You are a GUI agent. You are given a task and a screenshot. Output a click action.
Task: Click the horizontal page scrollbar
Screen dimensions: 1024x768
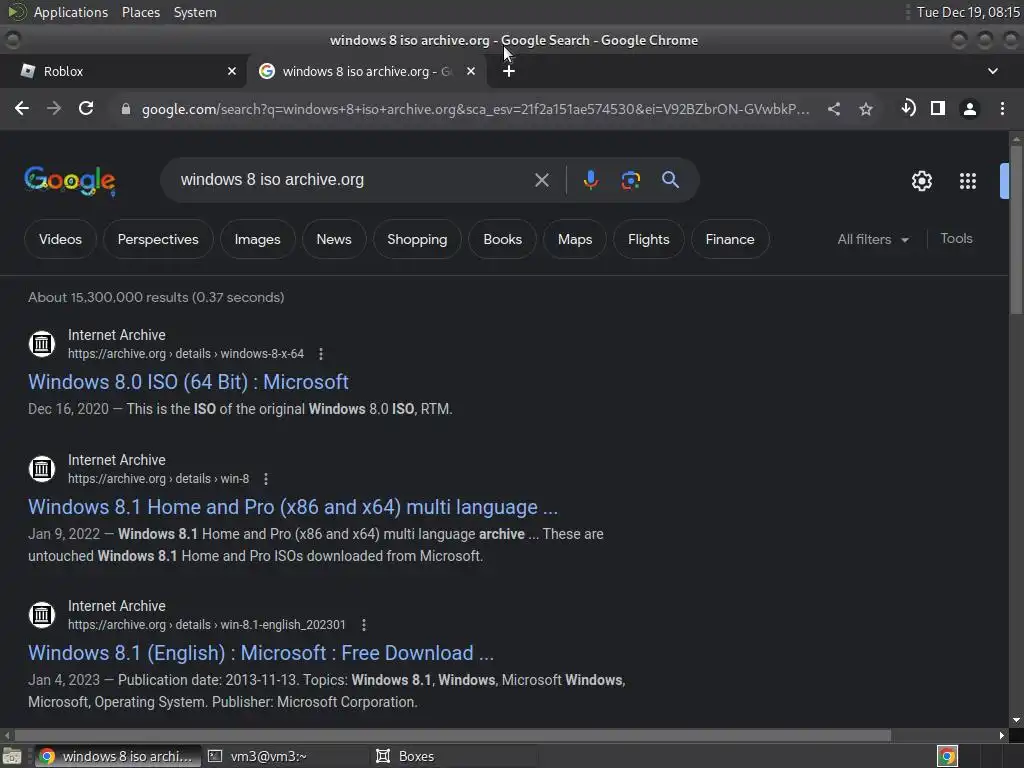point(453,735)
